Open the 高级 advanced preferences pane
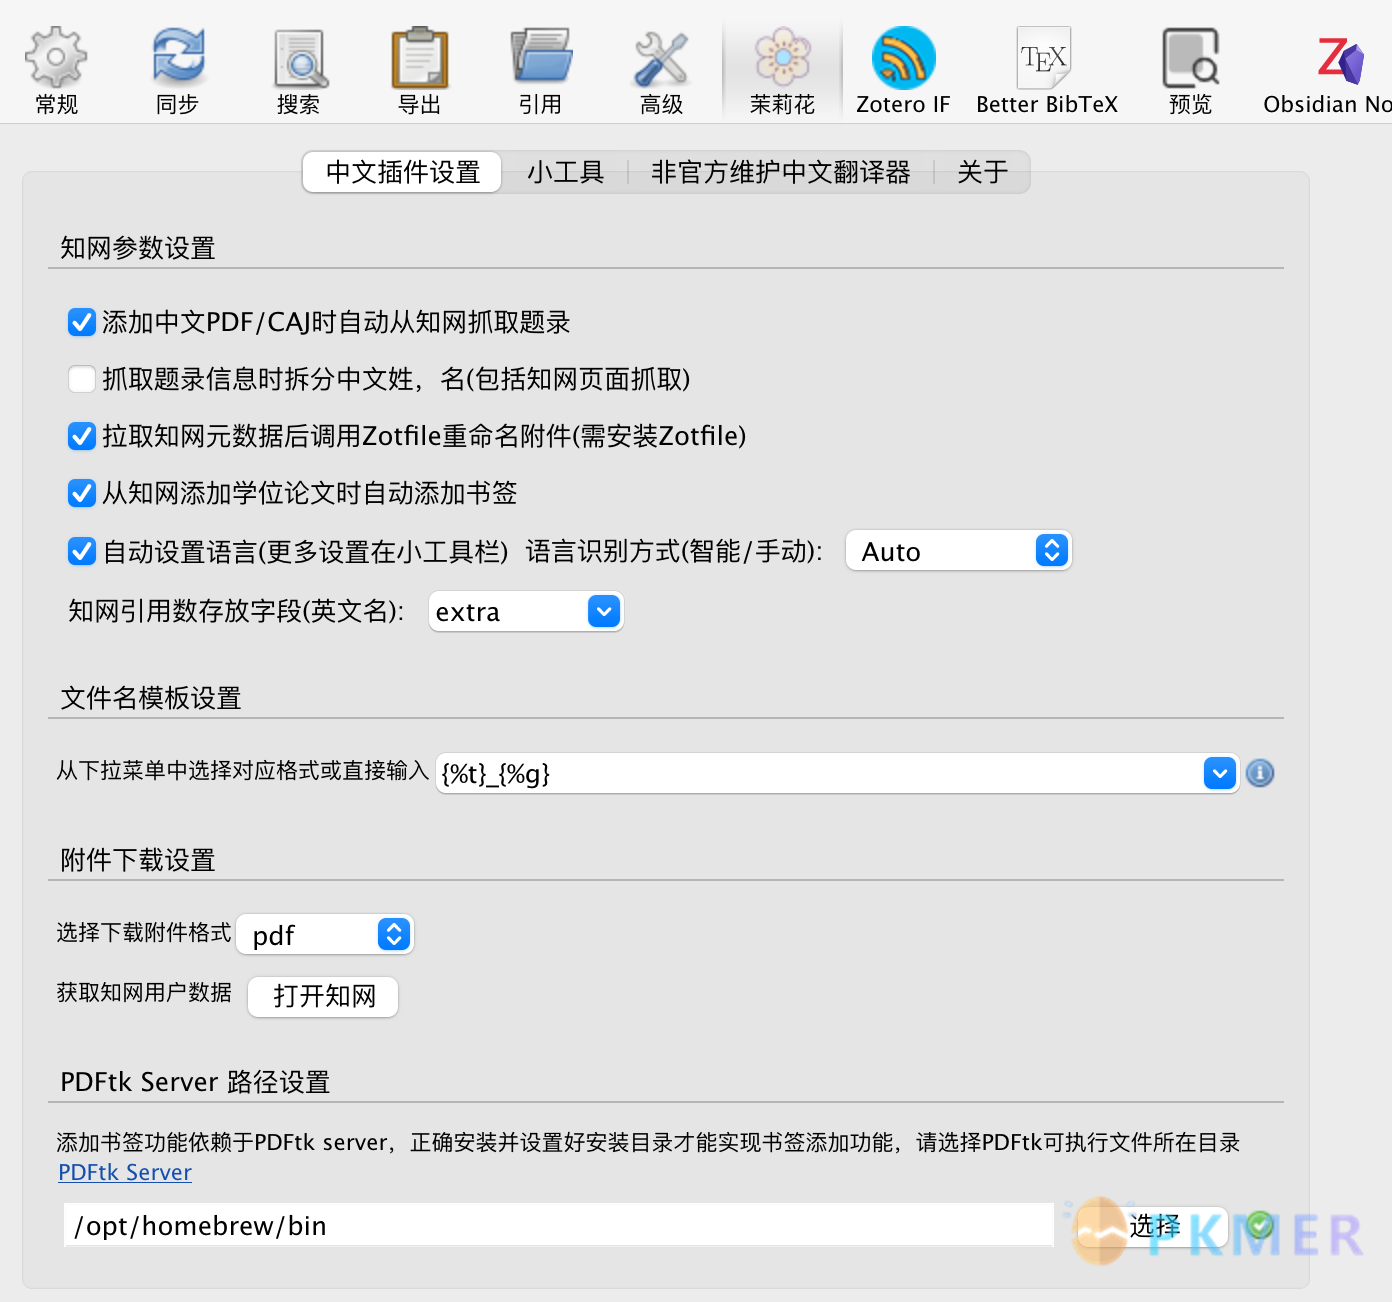1392x1302 pixels. click(662, 70)
